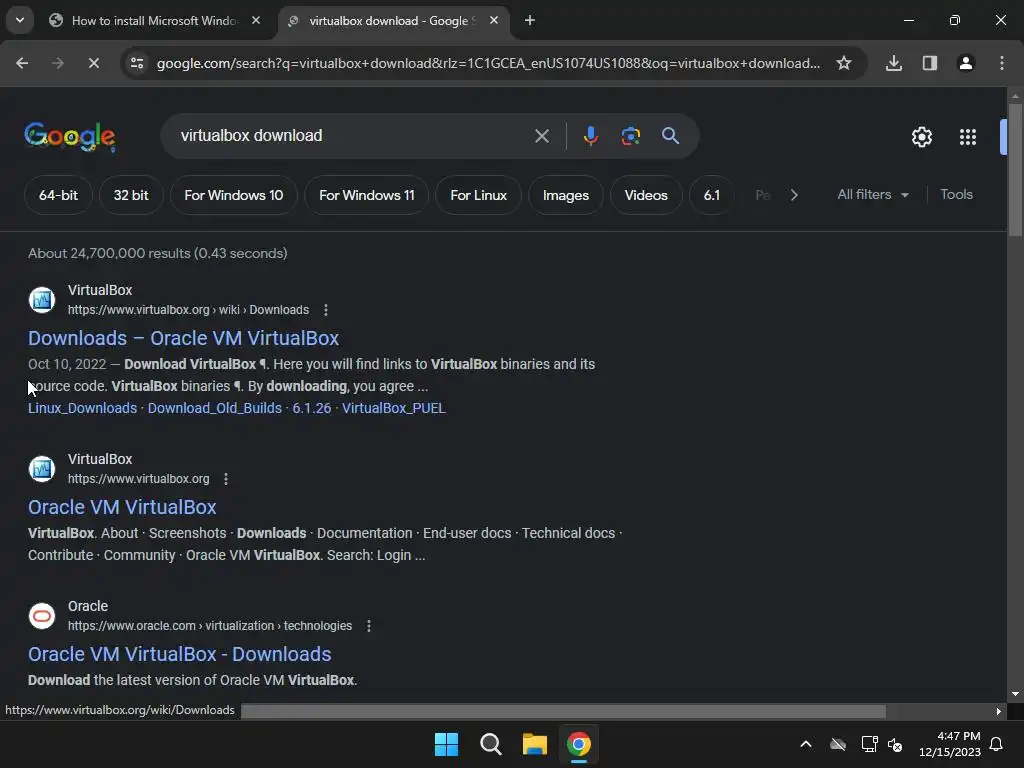Switch to Videos results
The height and width of the screenshot is (768, 1024).
[646, 195]
